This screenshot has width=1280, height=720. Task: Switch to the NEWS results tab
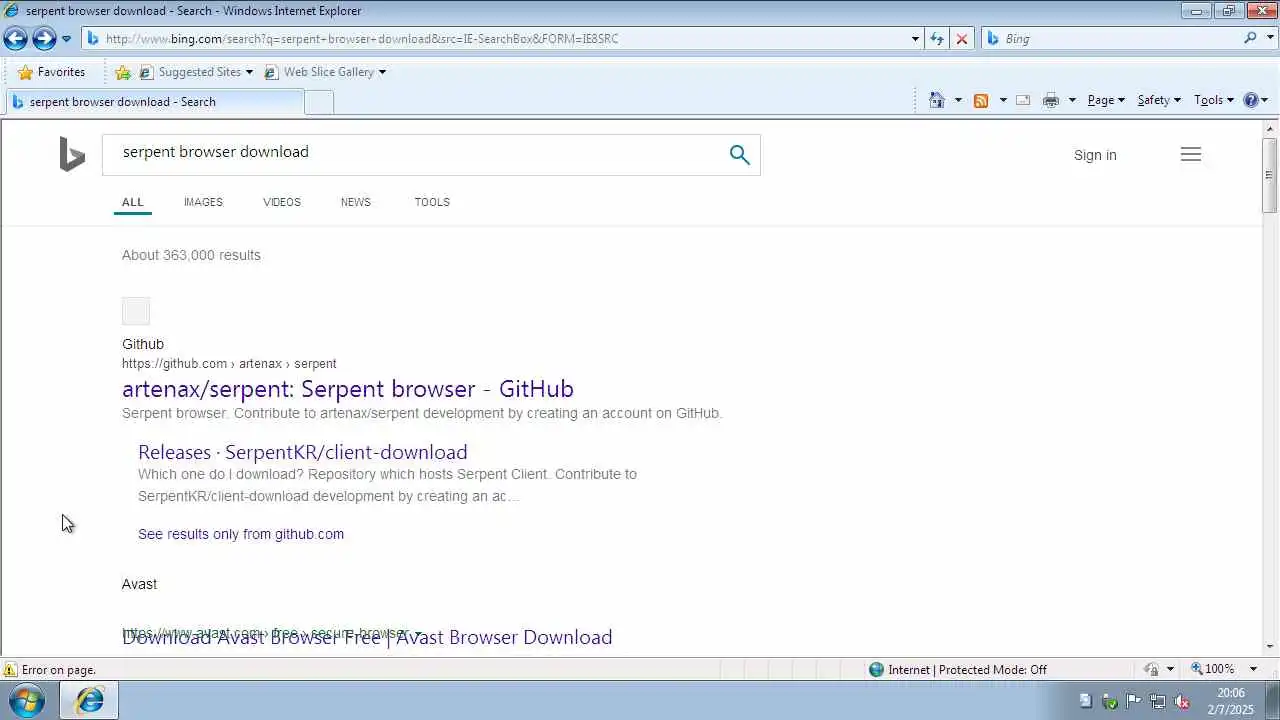356,202
